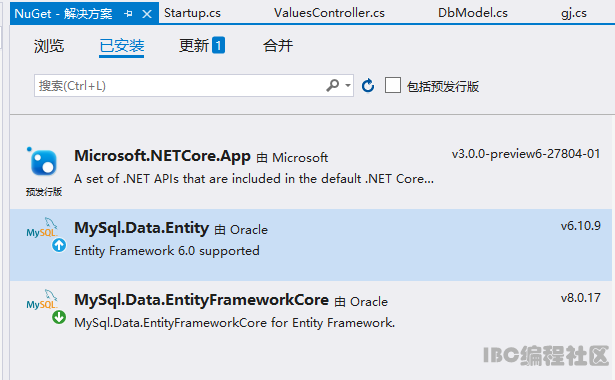615x380 pixels.
Task: Open the 更新 (Updates) tab
Action: 194,45
